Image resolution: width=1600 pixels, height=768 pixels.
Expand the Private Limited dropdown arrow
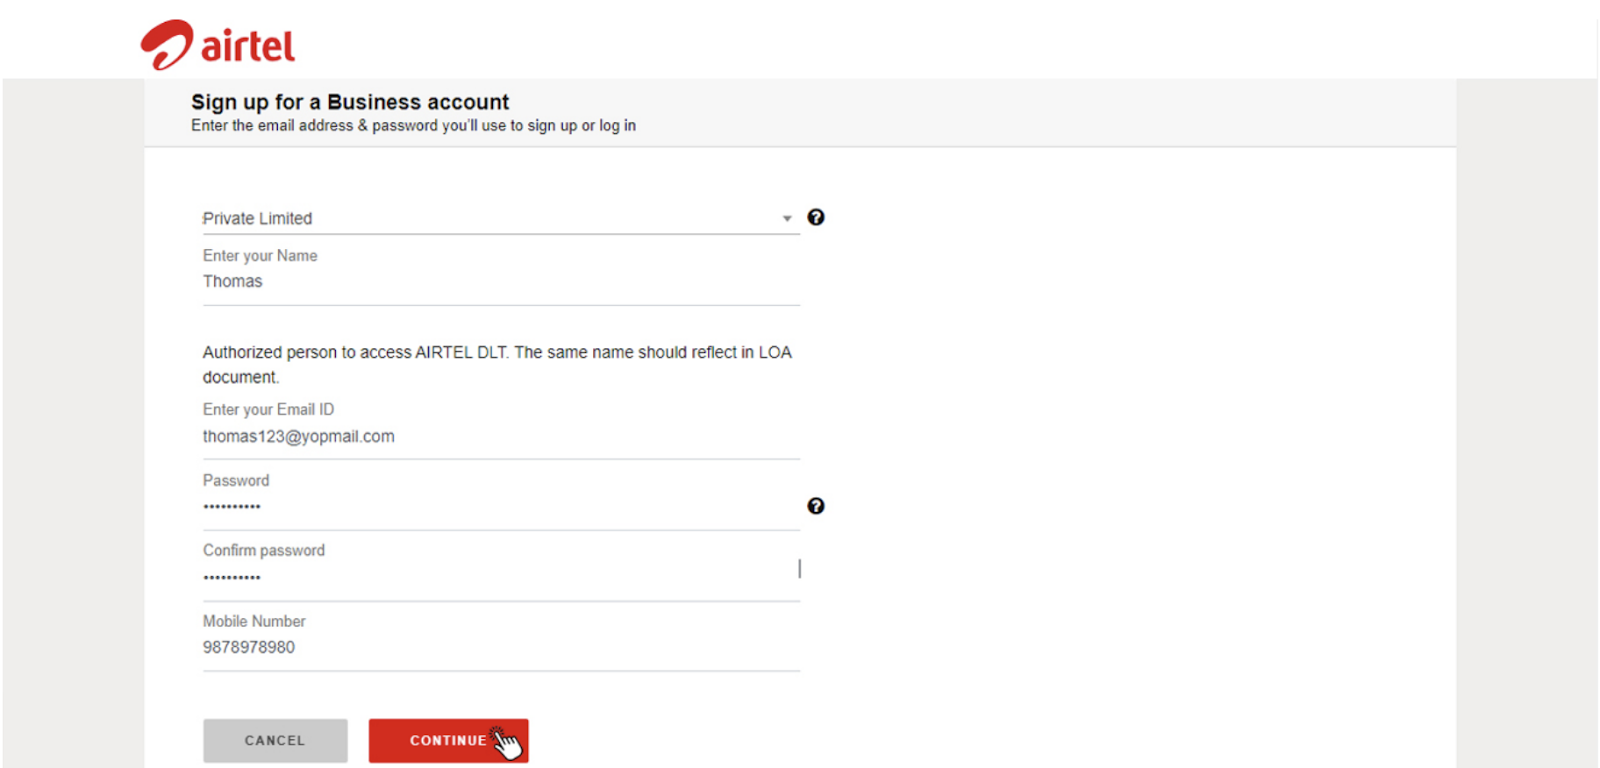tap(787, 218)
